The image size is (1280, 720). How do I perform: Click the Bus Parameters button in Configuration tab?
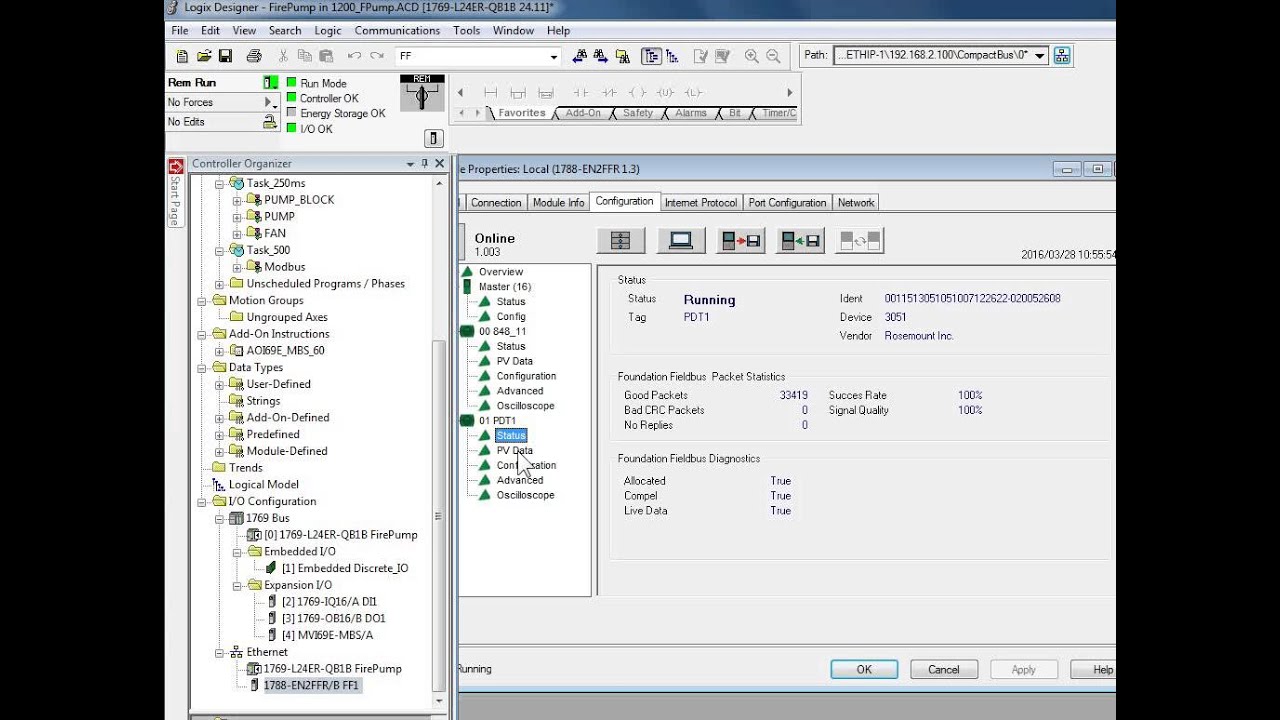pyautogui.click(x=621, y=240)
